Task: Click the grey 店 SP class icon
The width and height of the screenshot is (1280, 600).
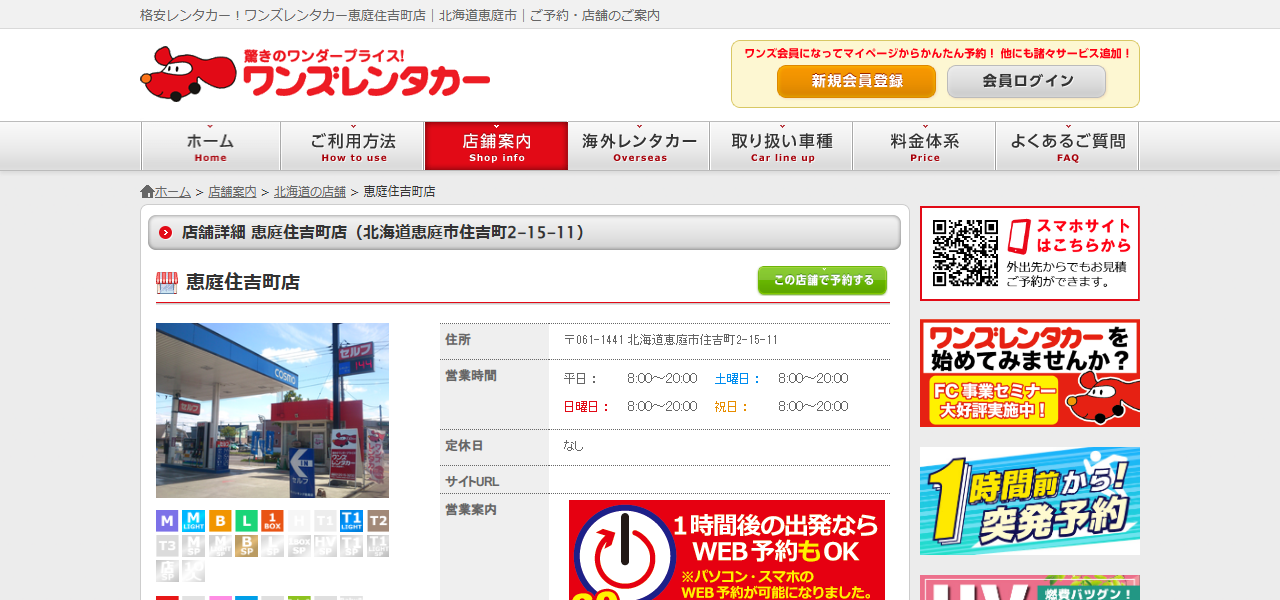Action: click(x=167, y=571)
